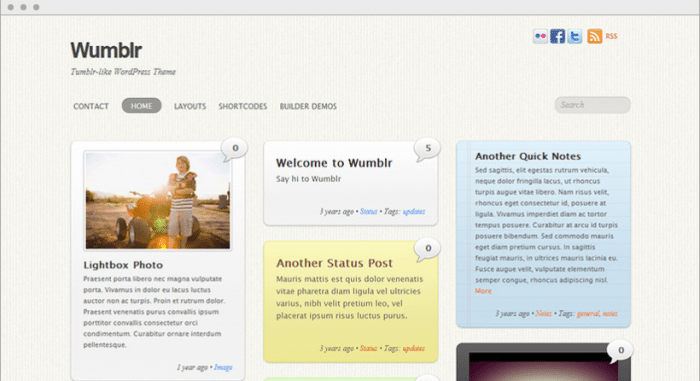Open the Flickr social icon
This screenshot has width=700, height=381.
pos(540,36)
